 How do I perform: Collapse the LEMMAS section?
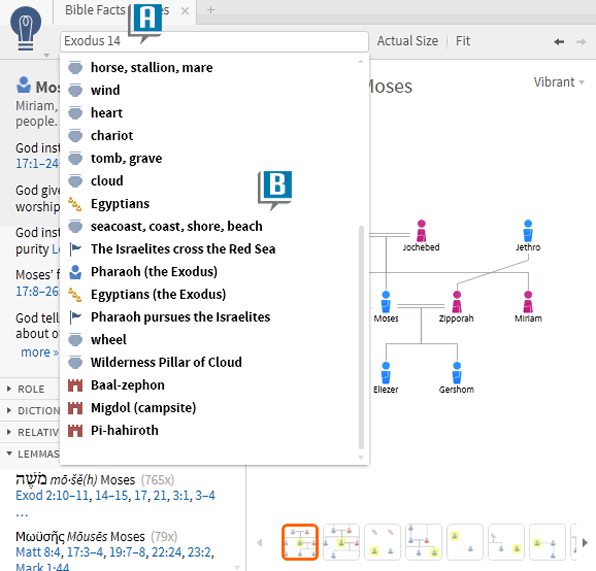[33, 454]
